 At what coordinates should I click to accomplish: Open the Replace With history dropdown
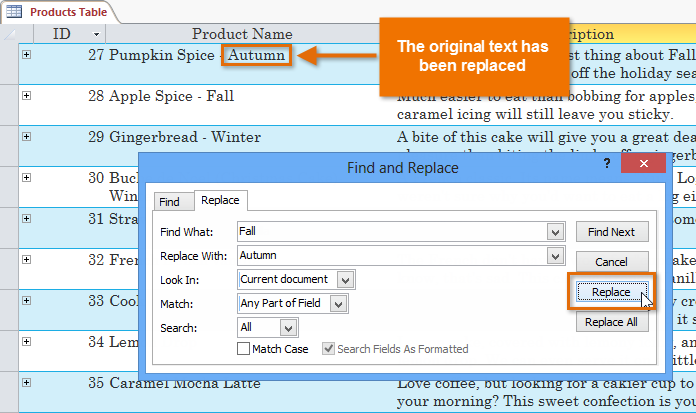pyautogui.click(x=555, y=256)
